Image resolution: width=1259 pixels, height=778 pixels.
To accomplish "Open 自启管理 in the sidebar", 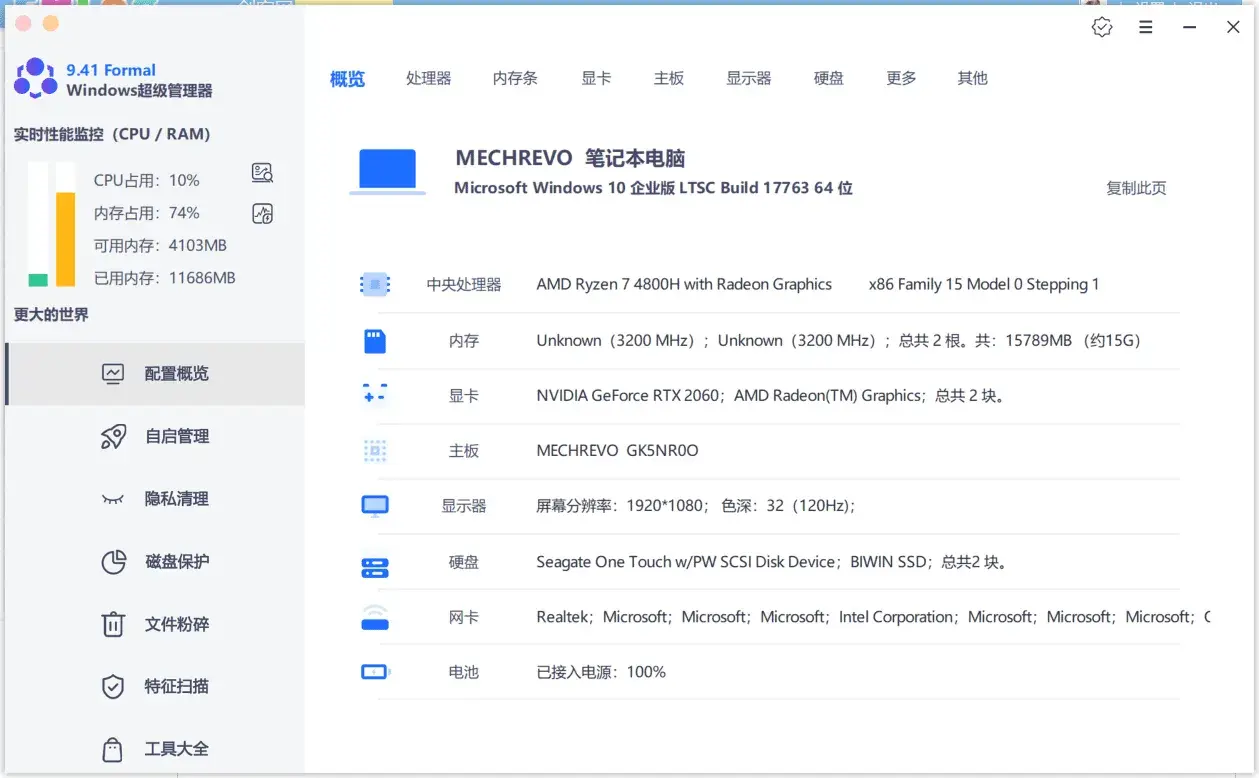I will [155, 436].
